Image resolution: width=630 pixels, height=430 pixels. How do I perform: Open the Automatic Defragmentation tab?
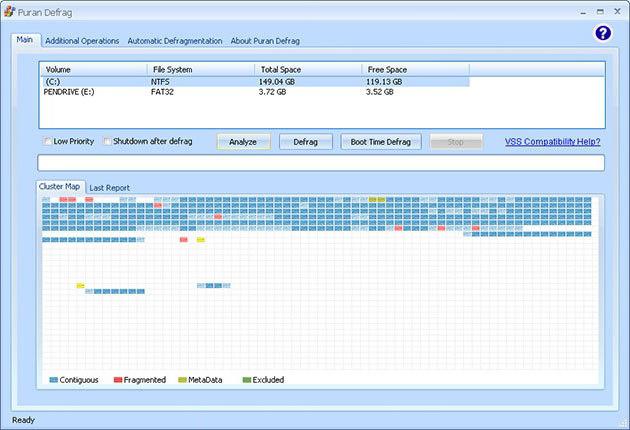[175, 41]
